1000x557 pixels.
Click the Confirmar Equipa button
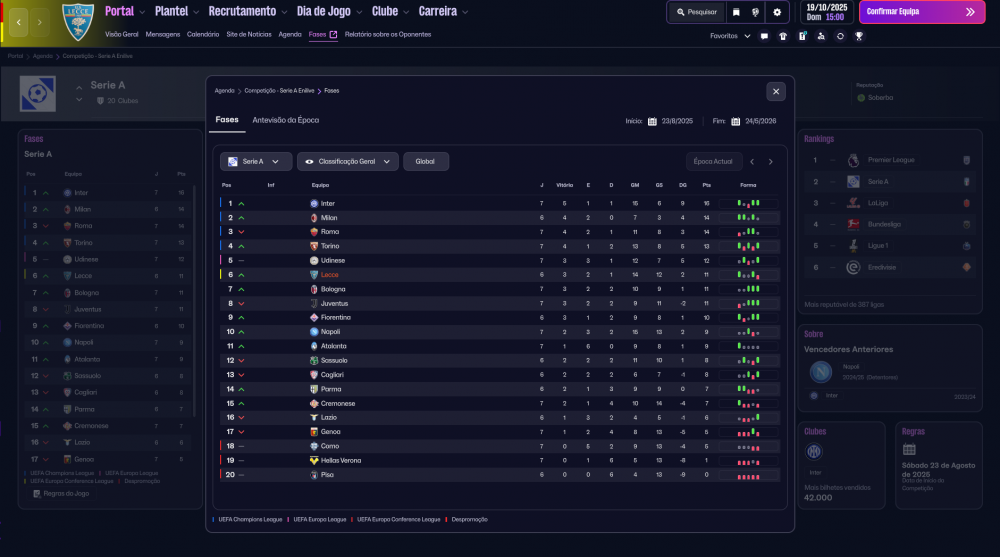coord(922,12)
